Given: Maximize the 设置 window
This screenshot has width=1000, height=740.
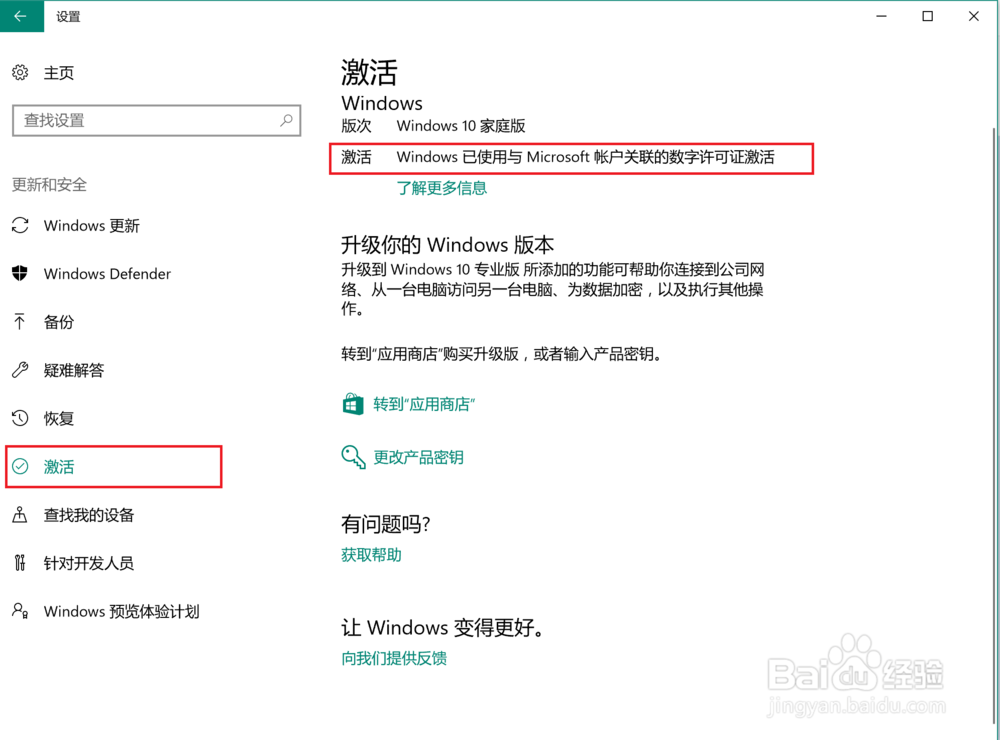Looking at the screenshot, I should (x=928, y=16).
